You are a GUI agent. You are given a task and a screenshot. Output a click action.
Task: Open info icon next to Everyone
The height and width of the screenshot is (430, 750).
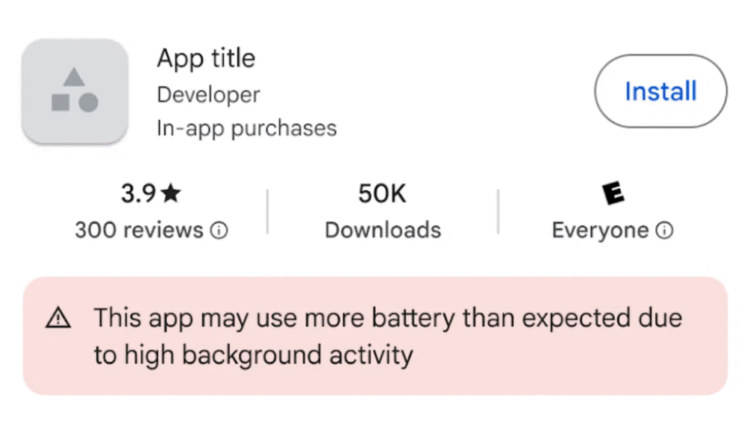click(664, 231)
